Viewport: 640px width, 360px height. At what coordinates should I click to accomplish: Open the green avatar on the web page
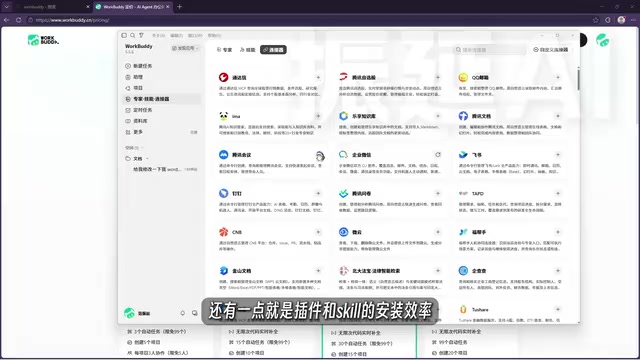click(602, 40)
